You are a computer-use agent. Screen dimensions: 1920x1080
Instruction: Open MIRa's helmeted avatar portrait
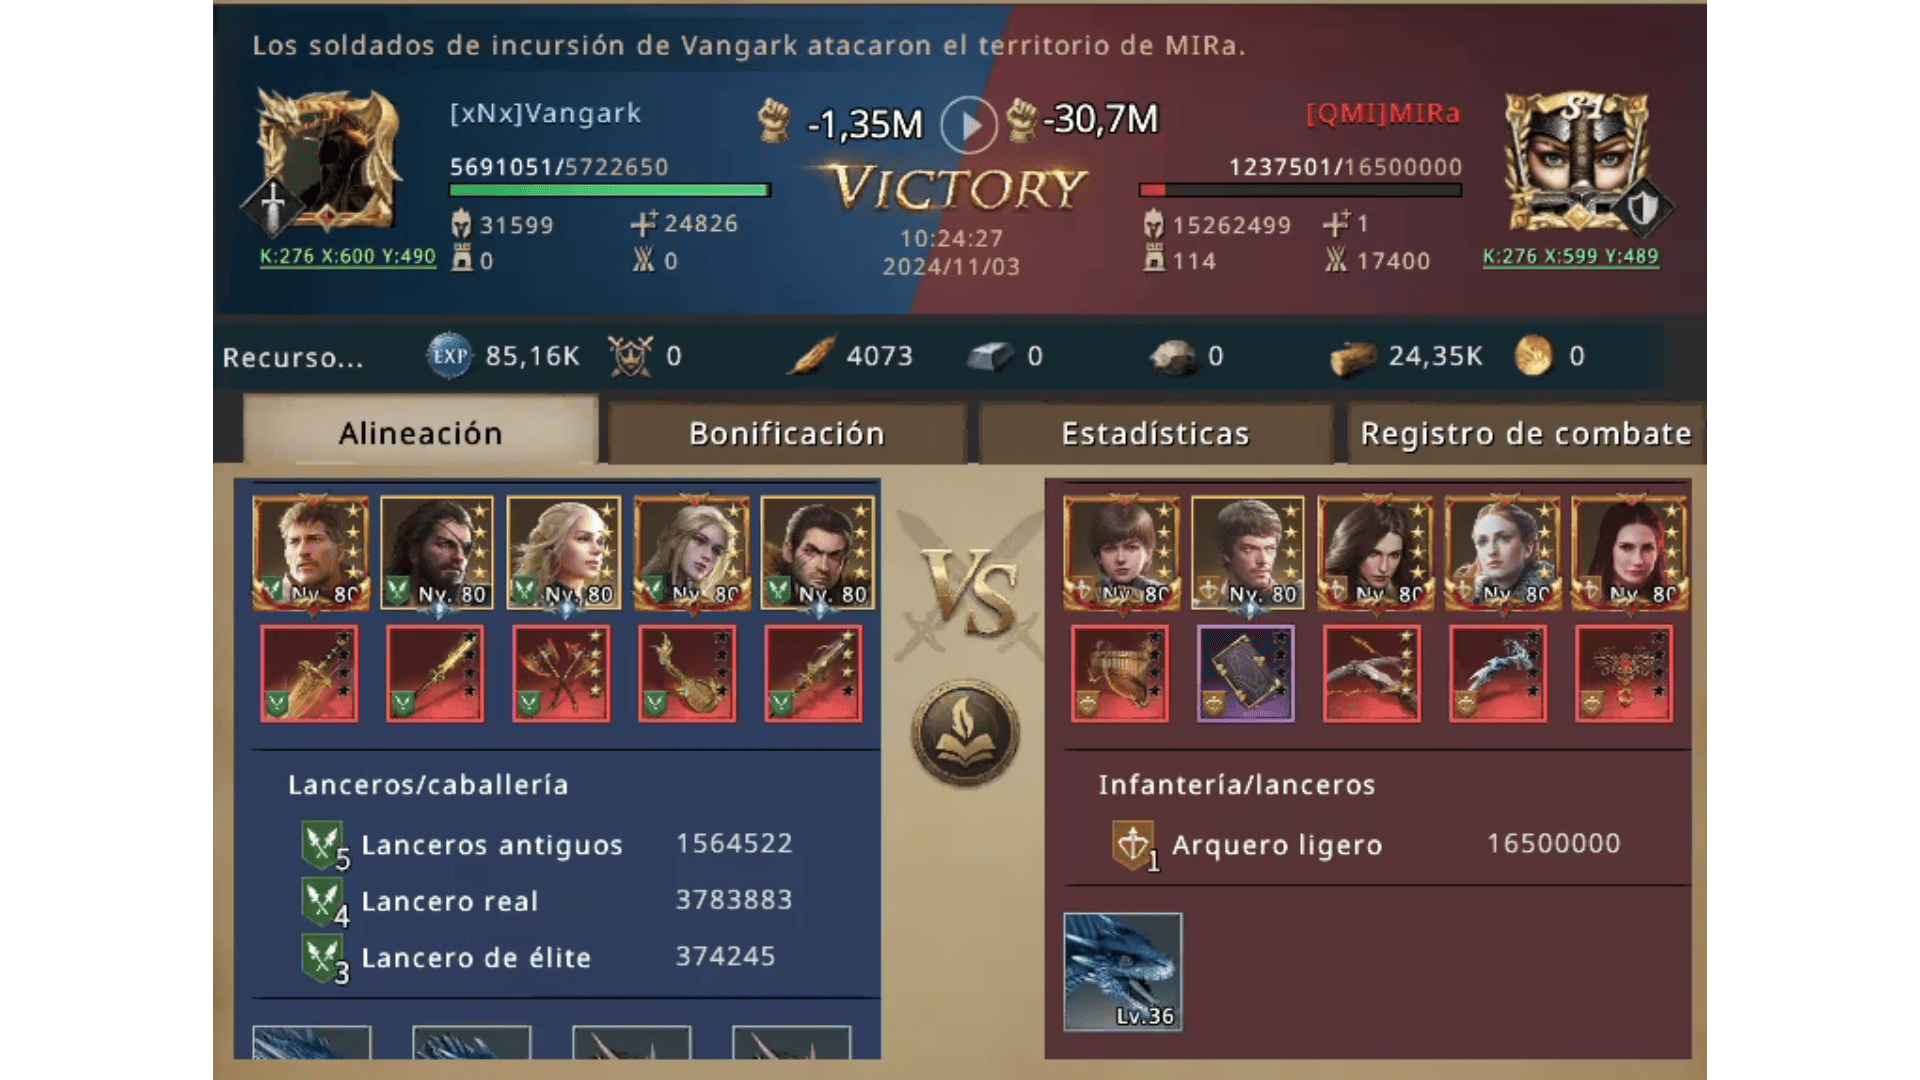click(1578, 162)
